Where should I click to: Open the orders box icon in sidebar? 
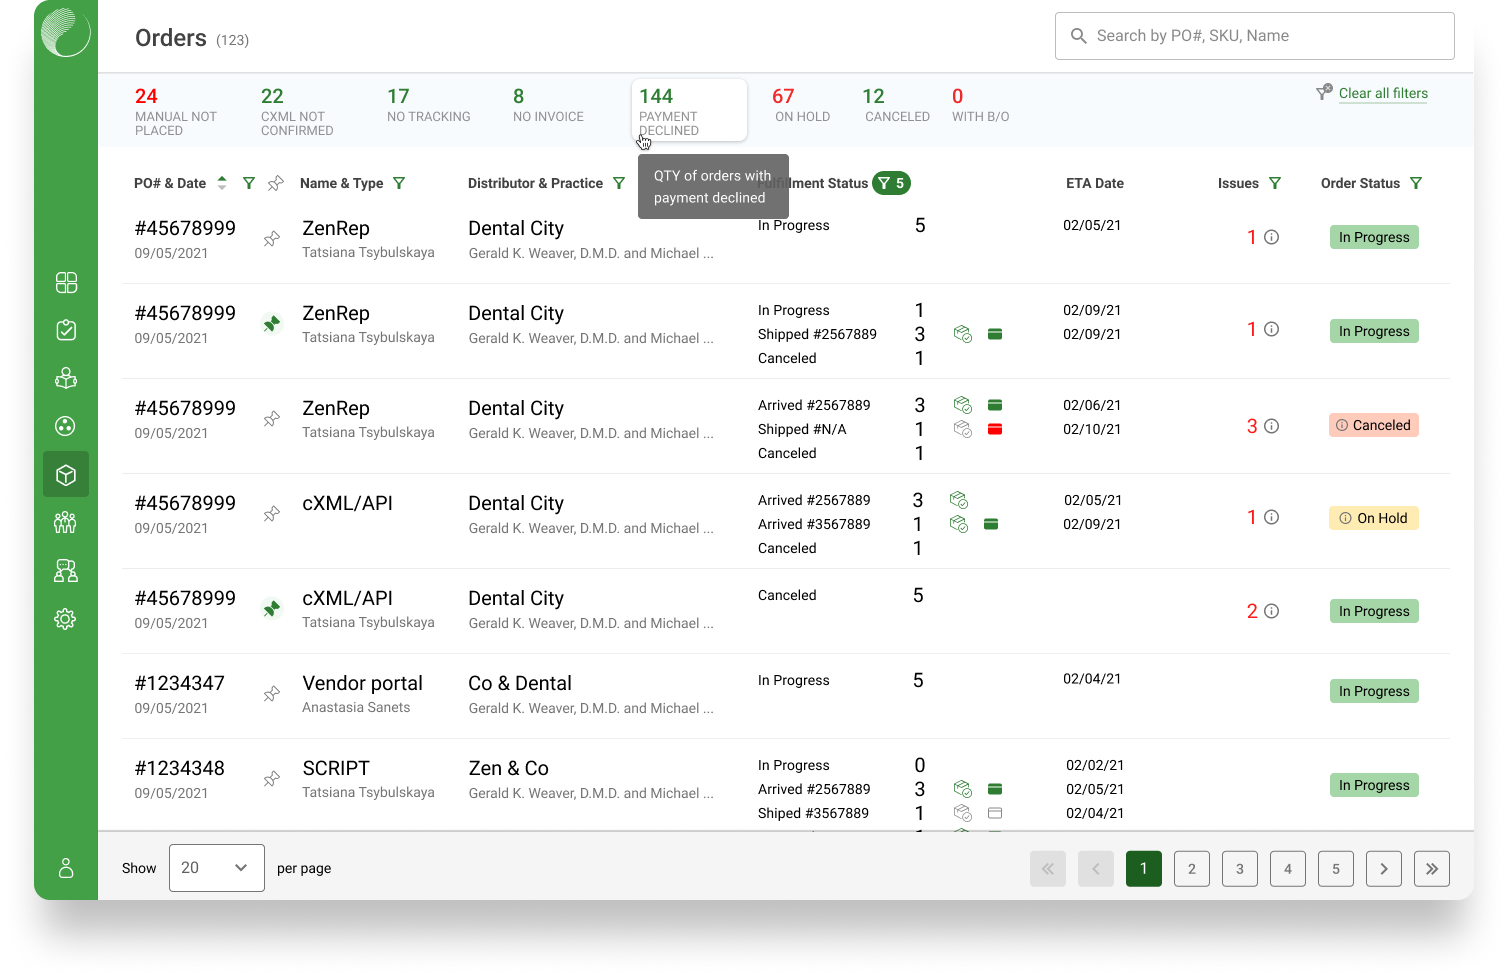tap(66, 475)
